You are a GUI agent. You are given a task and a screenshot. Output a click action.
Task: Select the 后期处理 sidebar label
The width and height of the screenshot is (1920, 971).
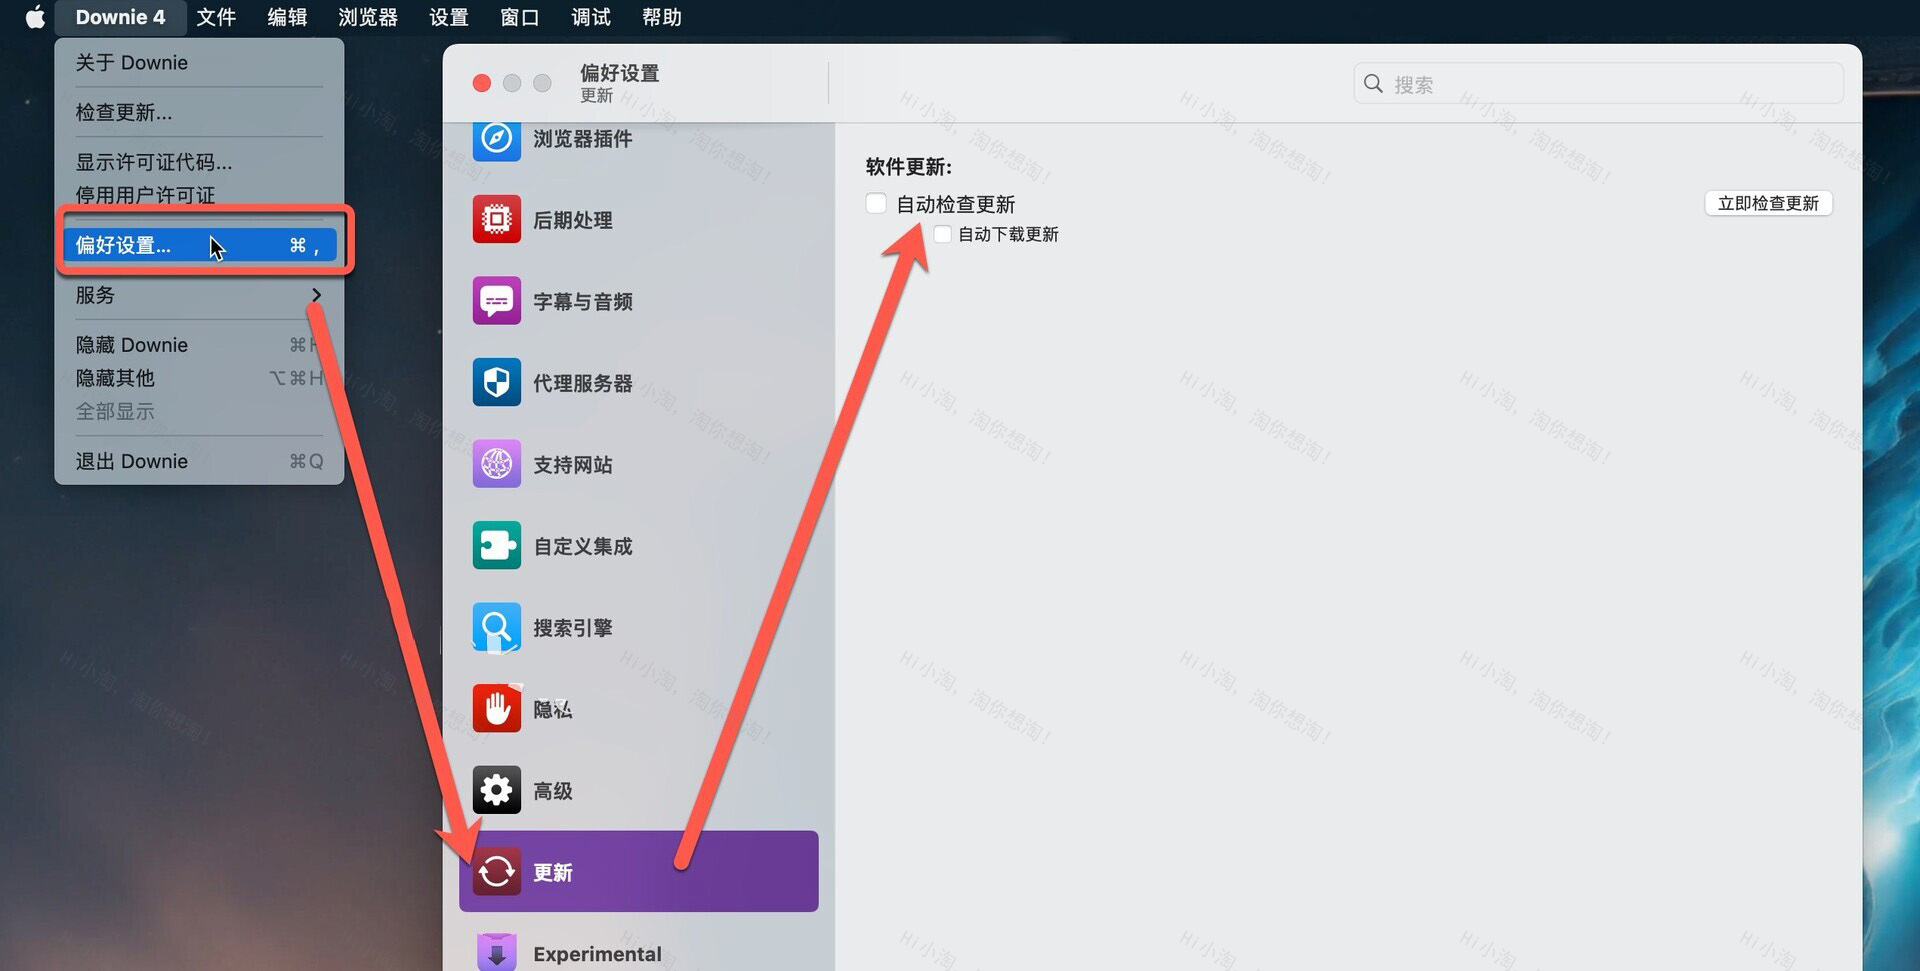573,220
